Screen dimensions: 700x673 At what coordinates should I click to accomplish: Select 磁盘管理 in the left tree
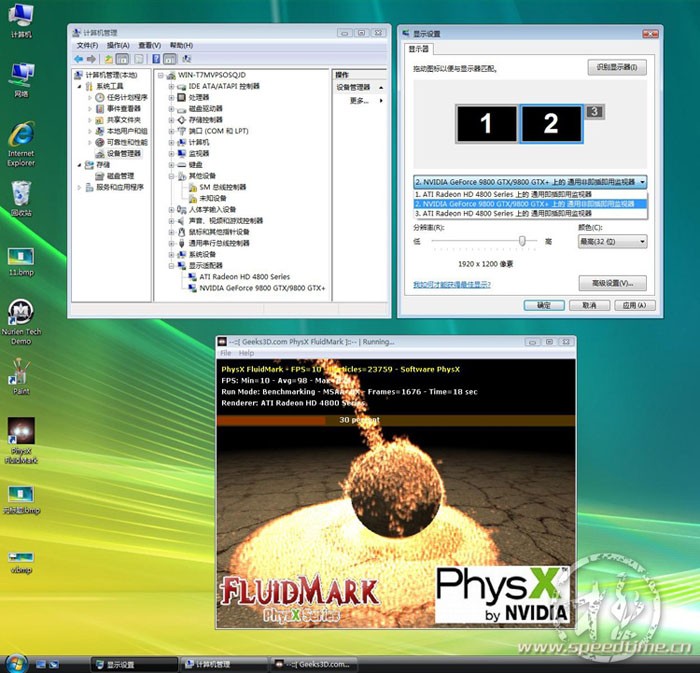115,176
